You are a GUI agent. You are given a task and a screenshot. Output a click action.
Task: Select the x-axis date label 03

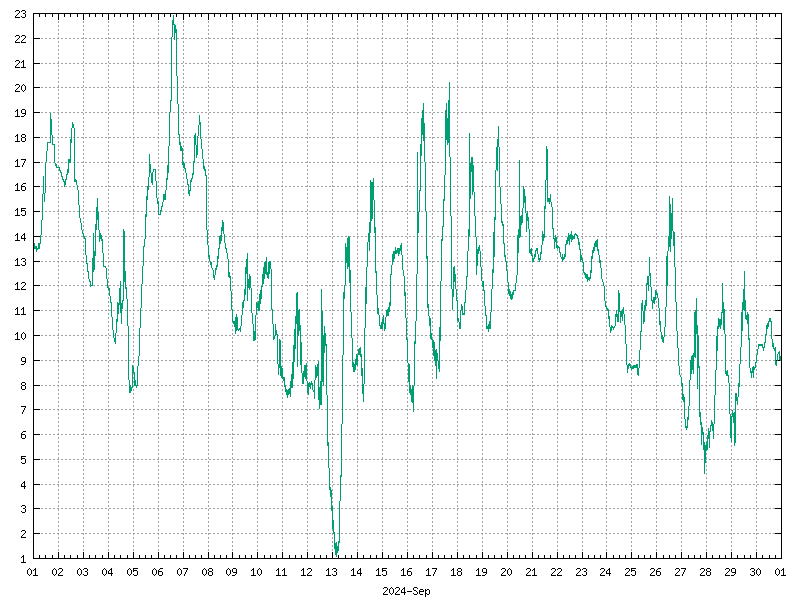(83, 572)
